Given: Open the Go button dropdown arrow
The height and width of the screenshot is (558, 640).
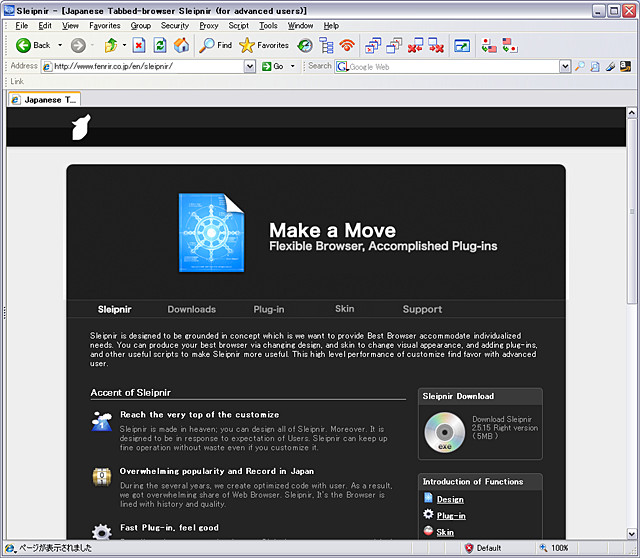Looking at the screenshot, I should pos(293,66).
